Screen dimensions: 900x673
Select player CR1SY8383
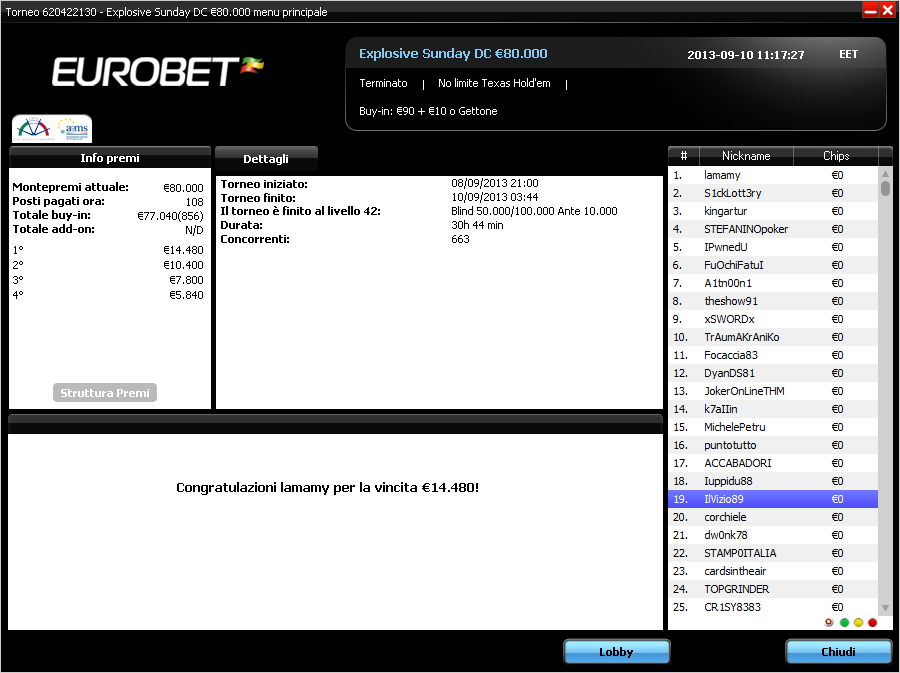click(773, 607)
